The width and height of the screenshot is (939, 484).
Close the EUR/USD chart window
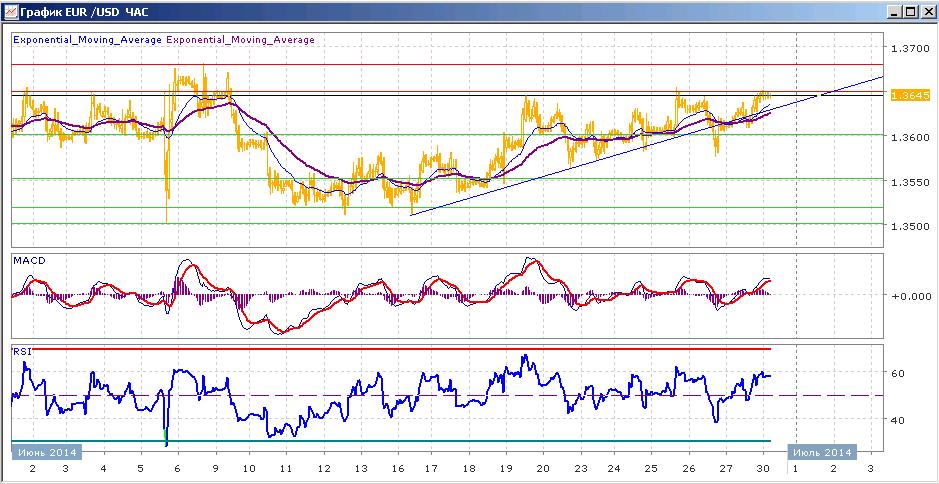click(926, 11)
